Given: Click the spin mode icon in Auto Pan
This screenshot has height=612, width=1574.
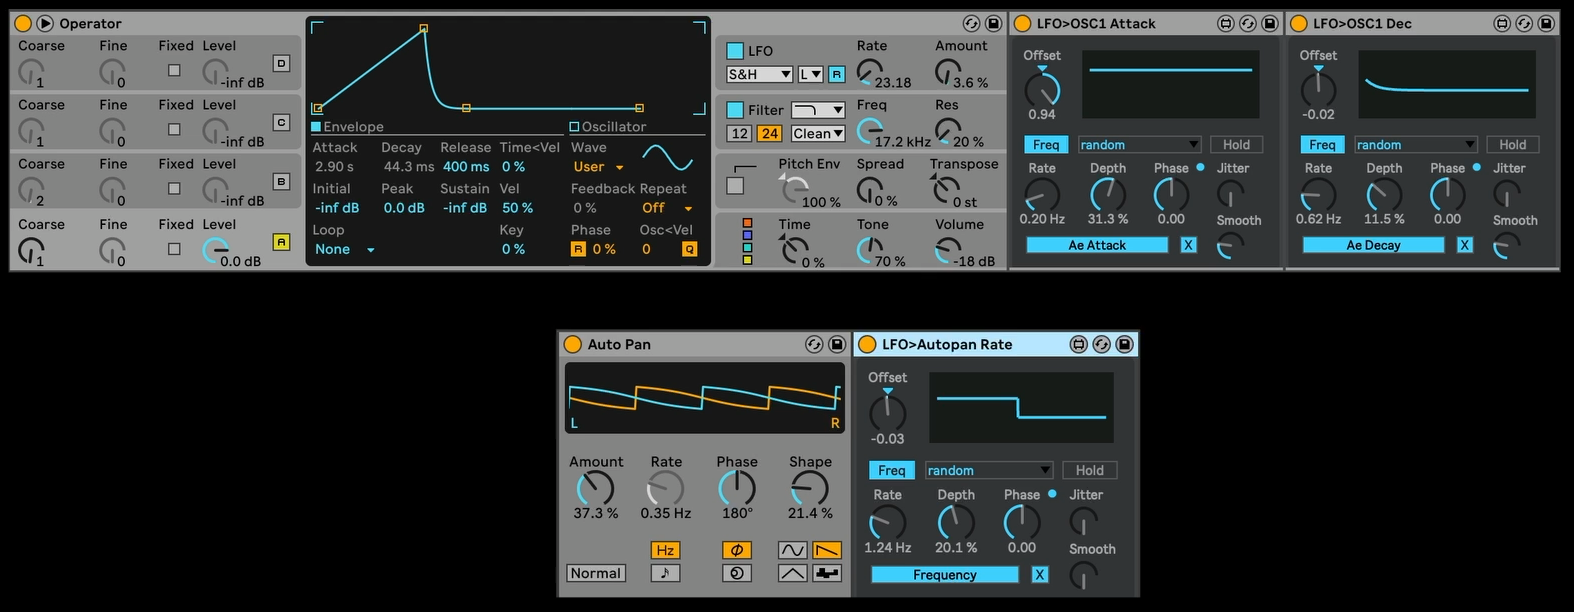Looking at the screenshot, I should pyautogui.click(x=737, y=573).
